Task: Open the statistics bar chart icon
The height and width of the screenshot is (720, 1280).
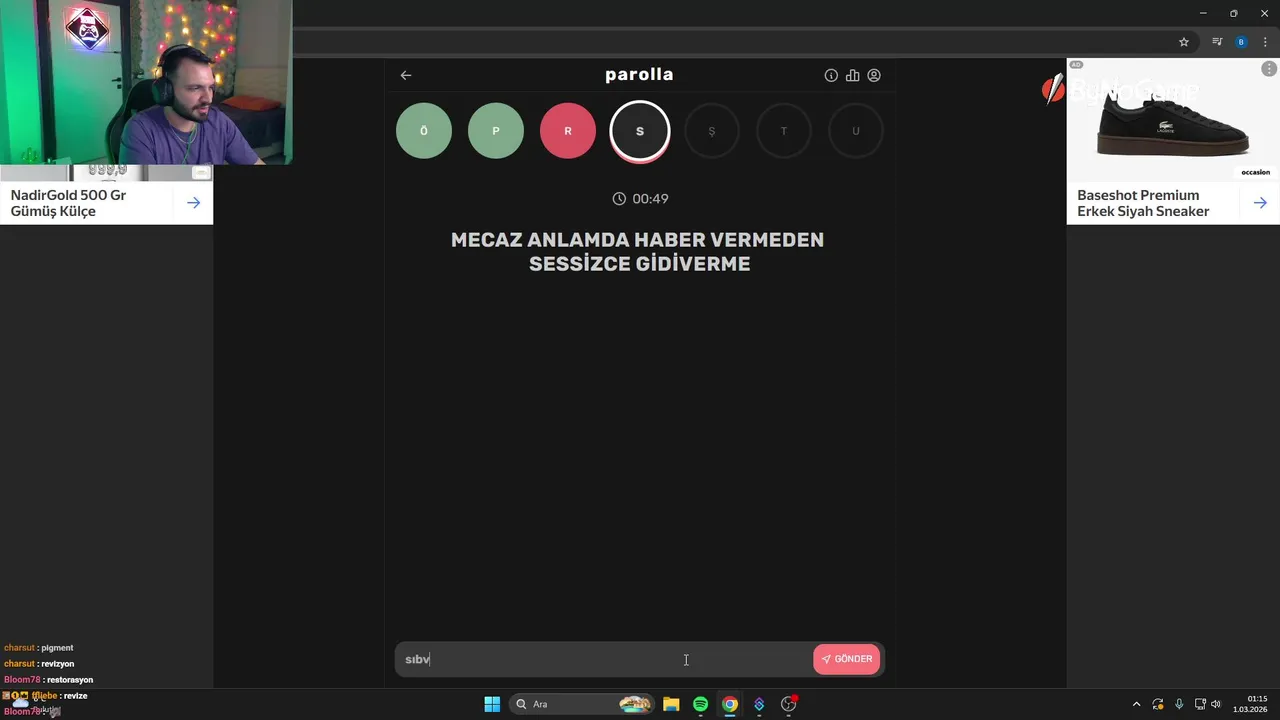Action: coord(852,75)
